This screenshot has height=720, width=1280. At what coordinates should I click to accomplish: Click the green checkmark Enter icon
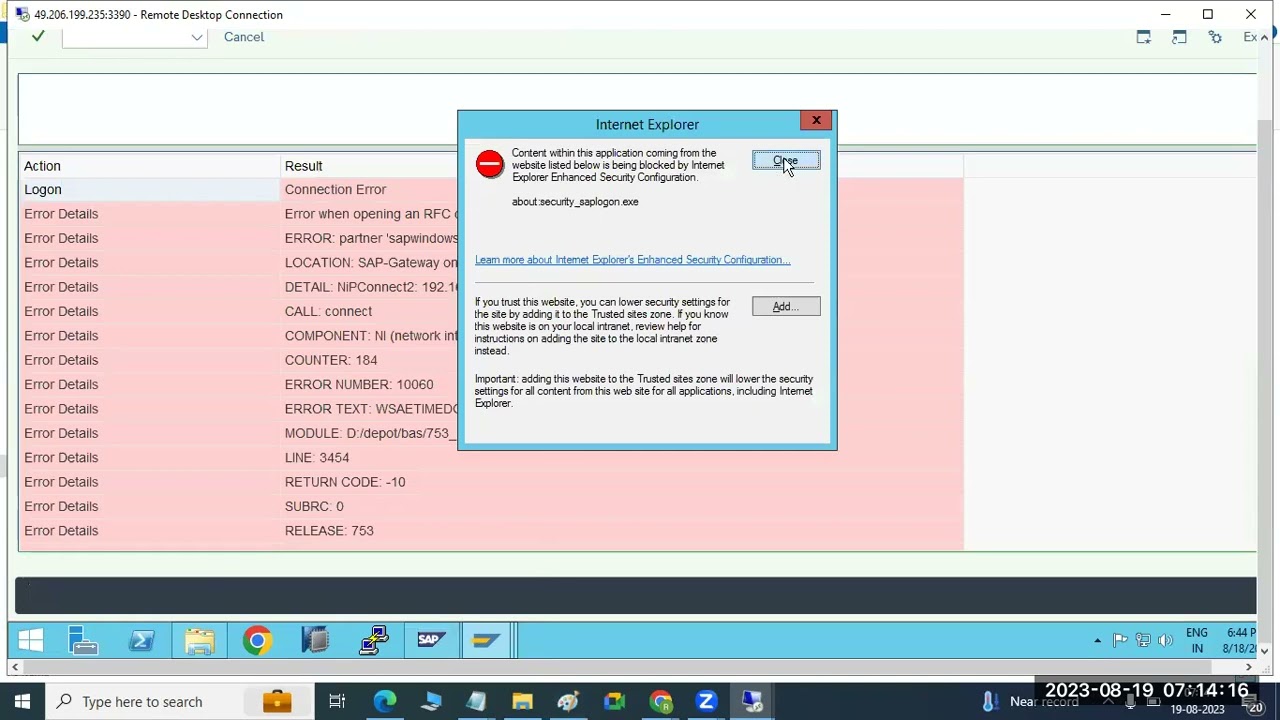click(38, 37)
